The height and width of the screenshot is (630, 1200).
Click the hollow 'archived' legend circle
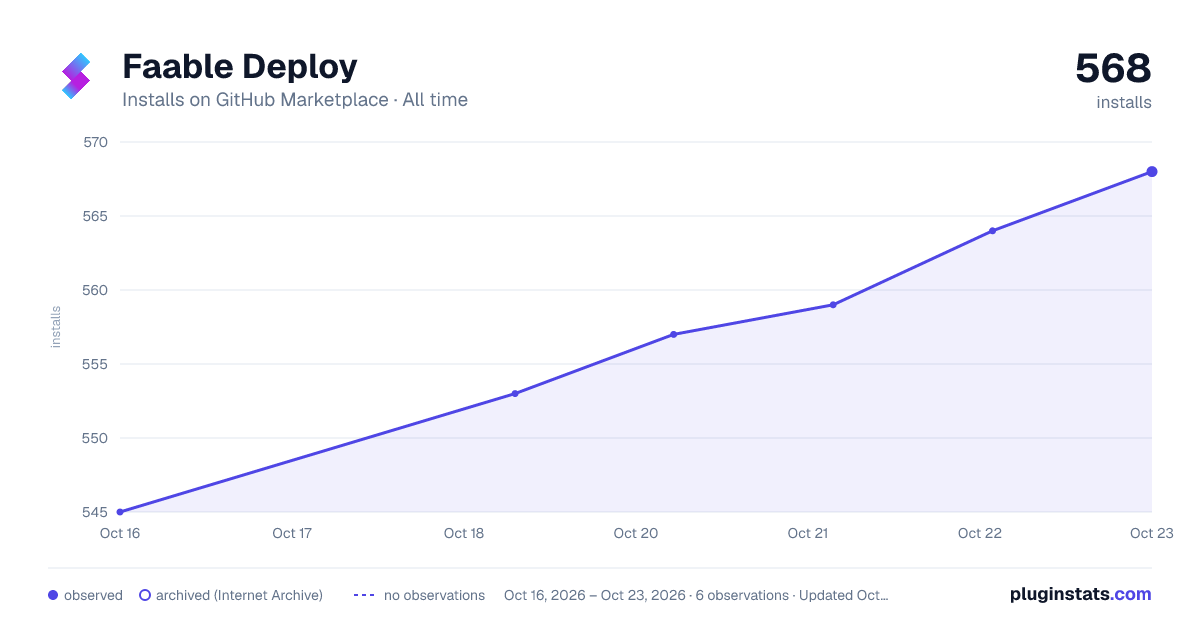(145, 595)
